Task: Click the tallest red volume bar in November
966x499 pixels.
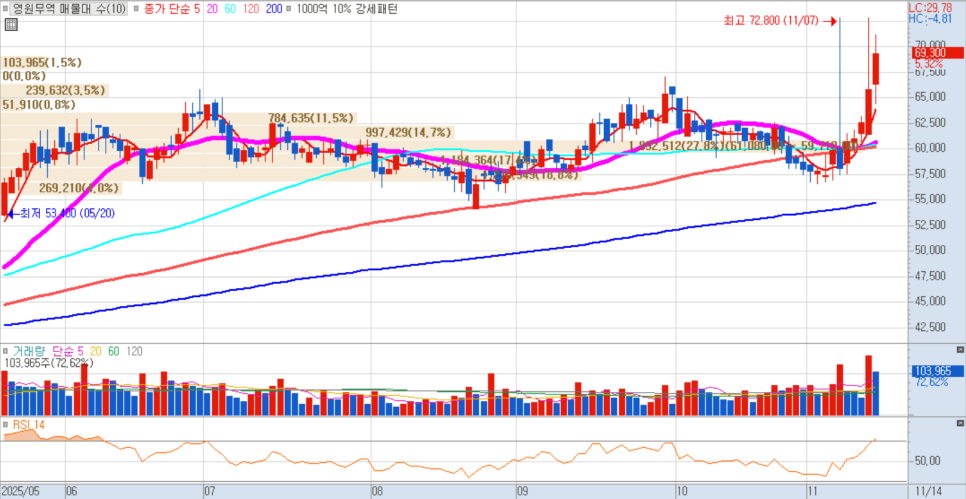Action: click(x=869, y=385)
